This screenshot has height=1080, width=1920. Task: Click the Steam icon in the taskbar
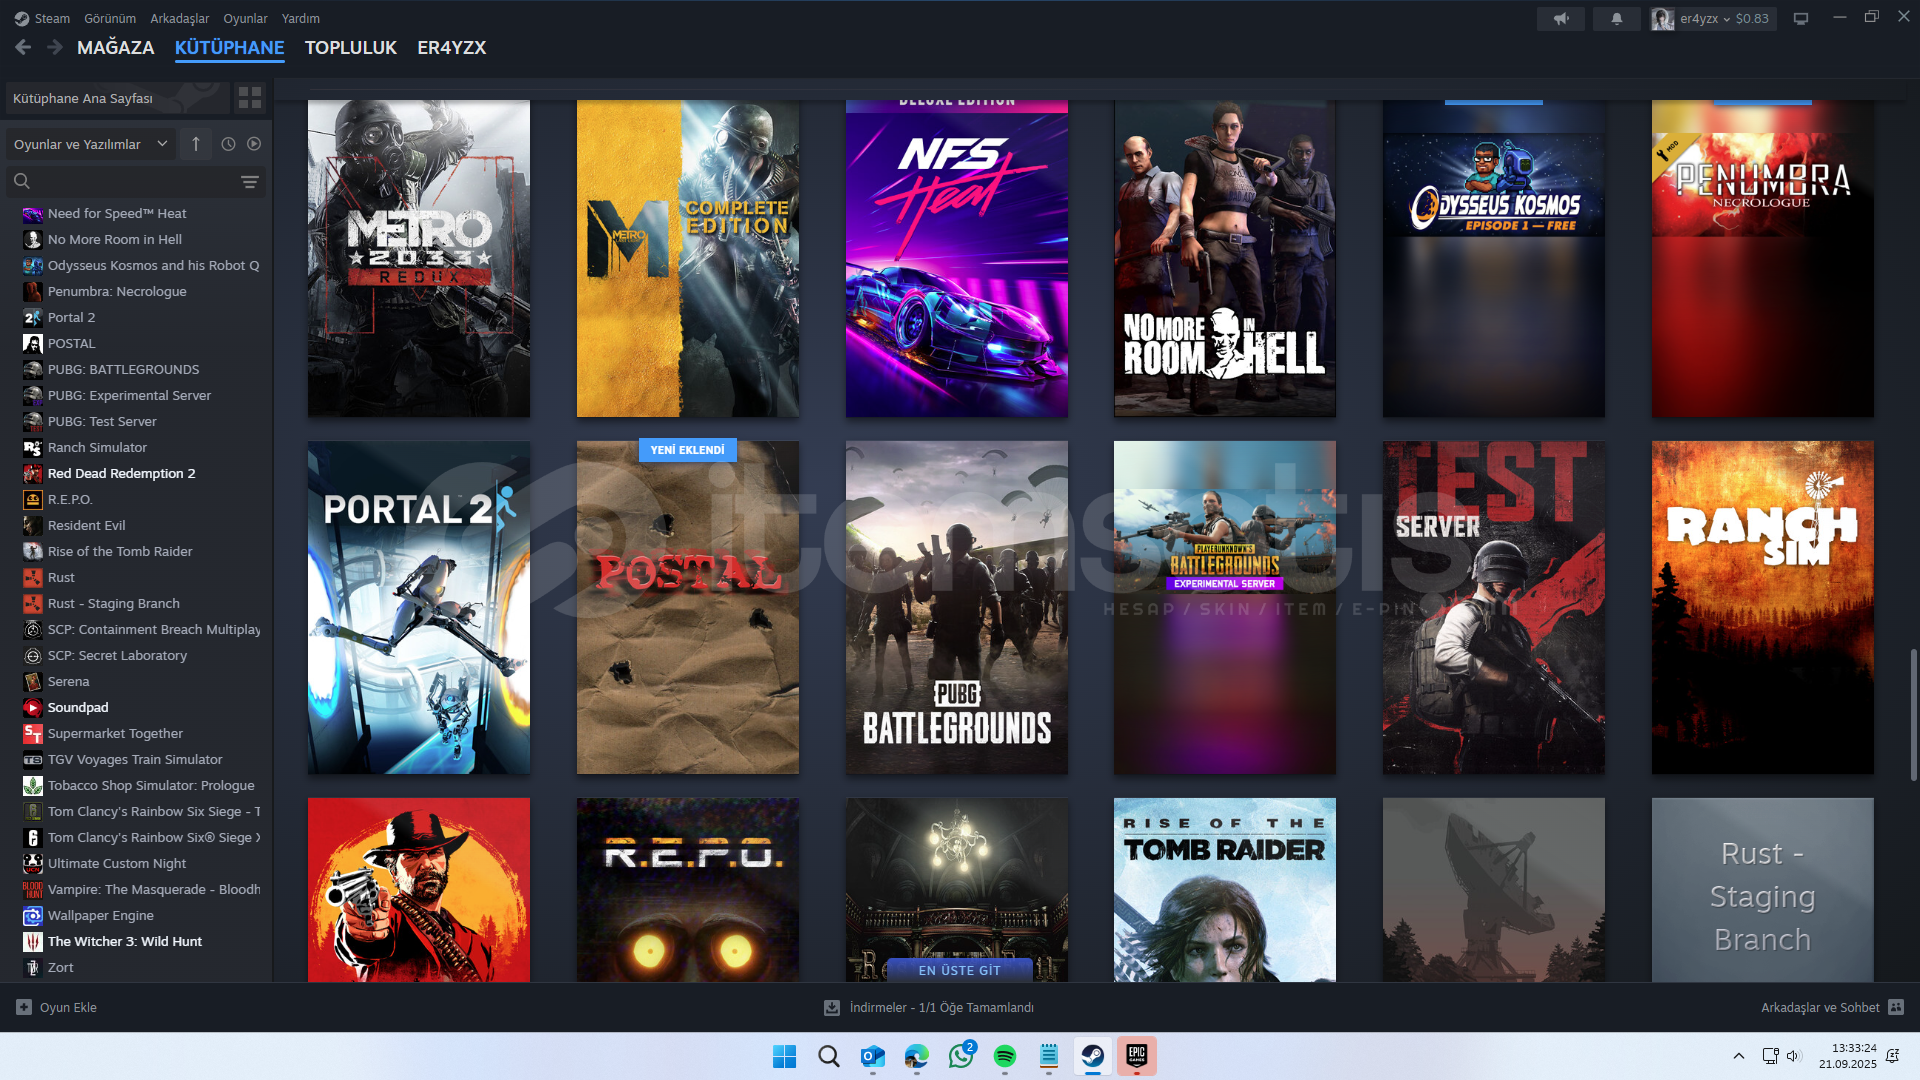click(1093, 1056)
